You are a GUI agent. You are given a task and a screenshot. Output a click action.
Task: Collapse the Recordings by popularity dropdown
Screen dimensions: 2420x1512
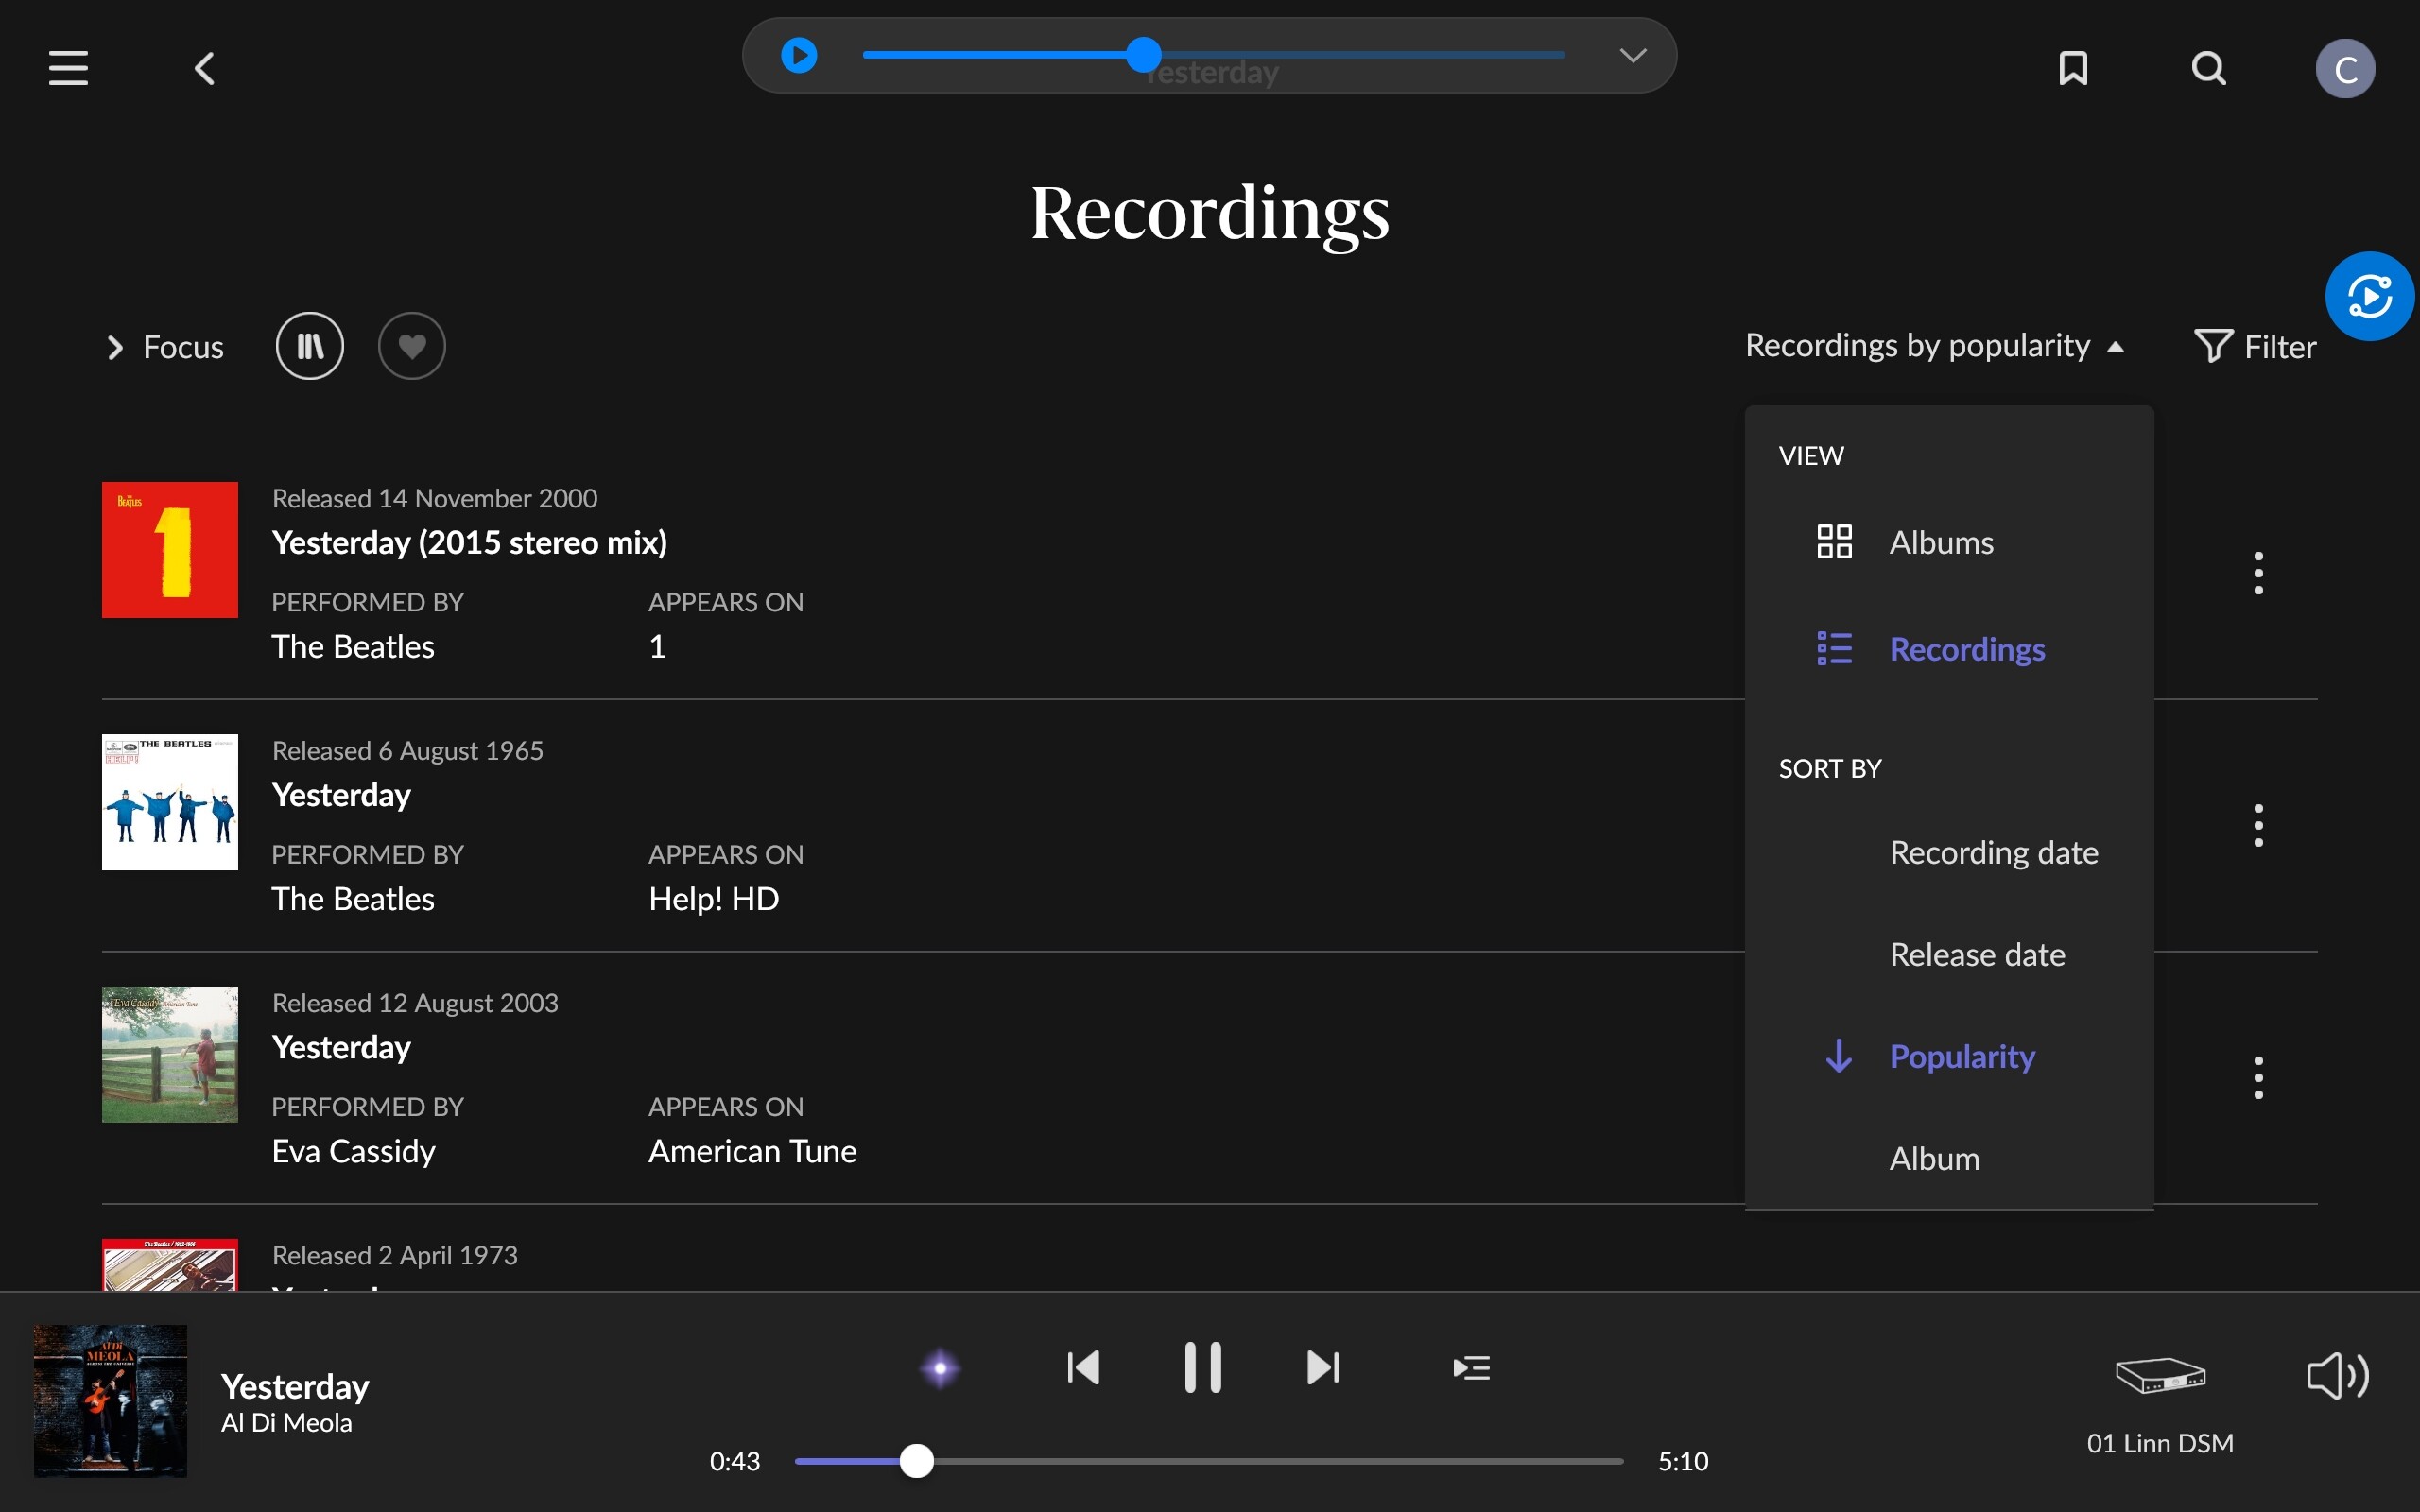[1934, 346]
